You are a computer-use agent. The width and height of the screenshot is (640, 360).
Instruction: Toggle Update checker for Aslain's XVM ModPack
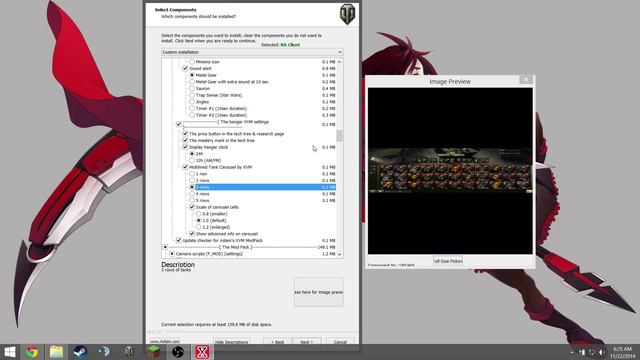[x=179, y=240]
